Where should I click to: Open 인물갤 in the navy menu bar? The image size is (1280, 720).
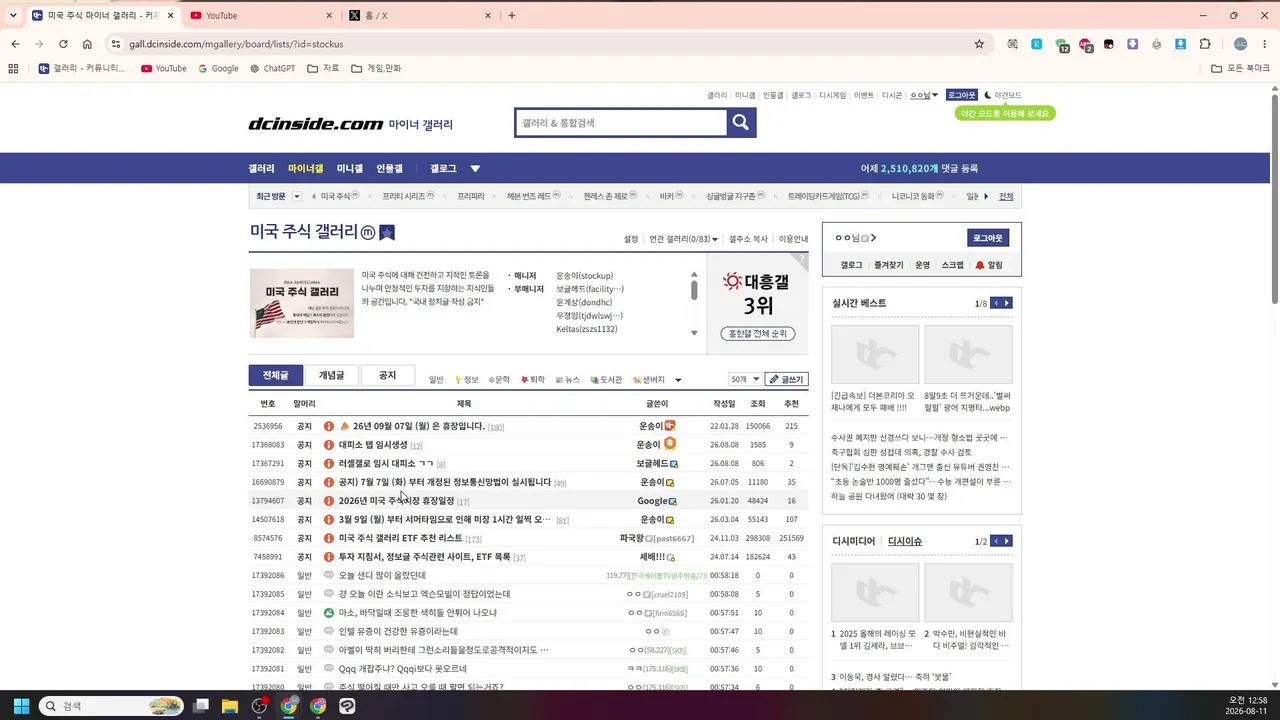coord(390,169)
